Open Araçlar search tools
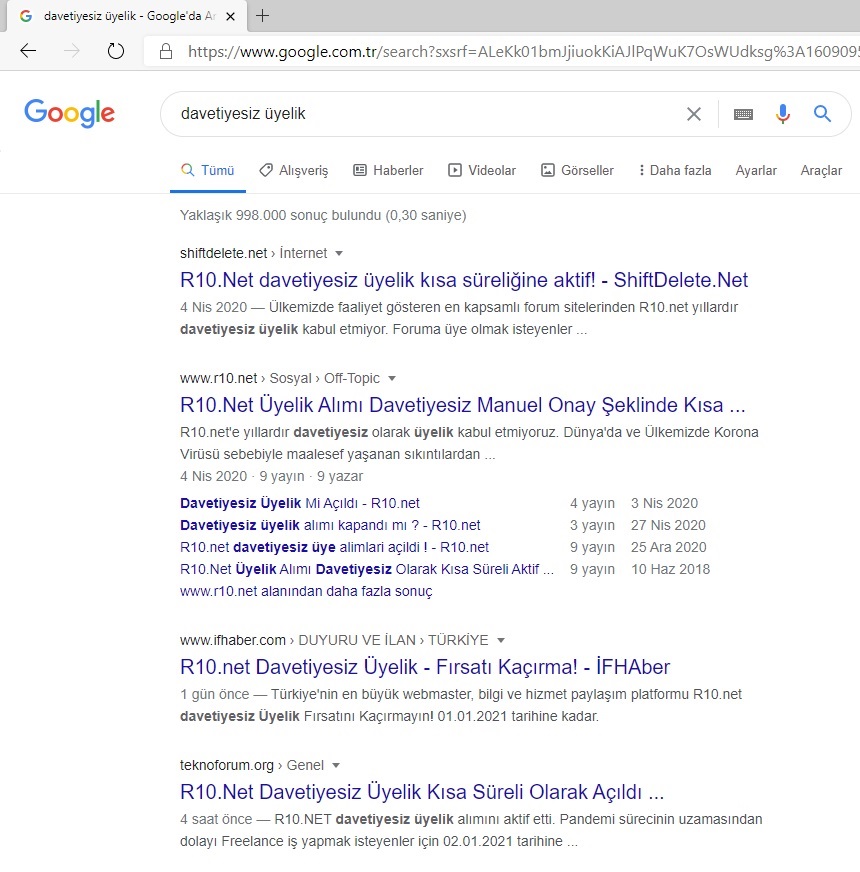 click(x=821, y=170)
